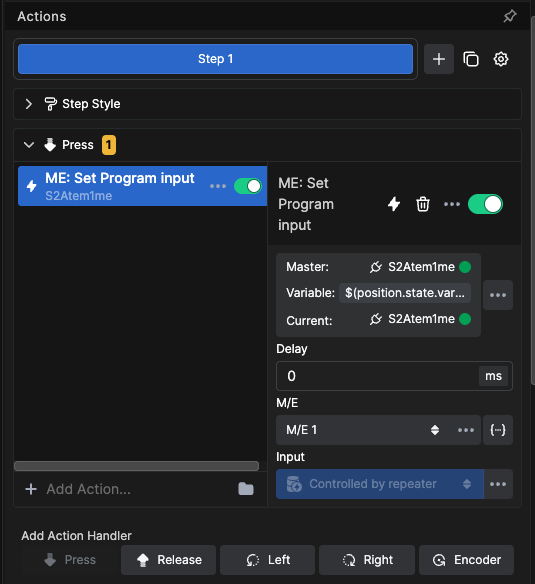The height and width of the screenshot is (584, 535).
Task: Select ME: Set Program input action row
Action: tap(142, 186)
